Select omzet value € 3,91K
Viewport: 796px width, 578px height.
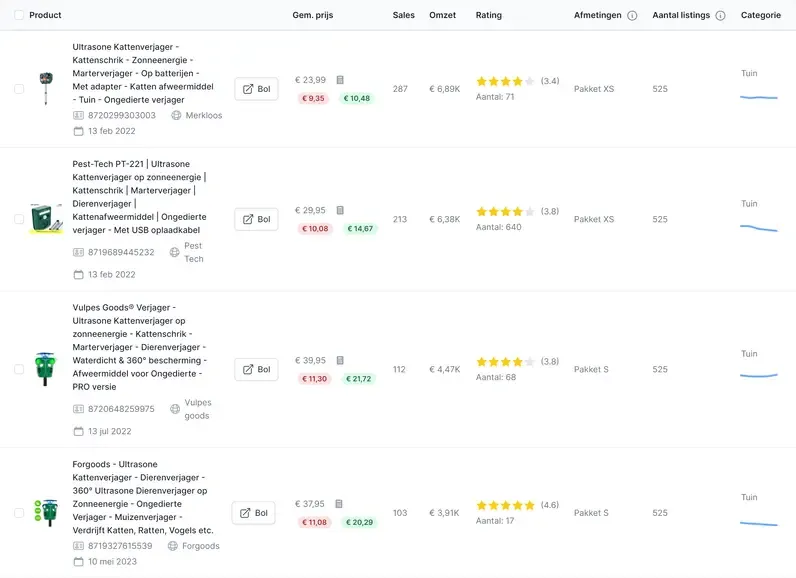[444, 513]
